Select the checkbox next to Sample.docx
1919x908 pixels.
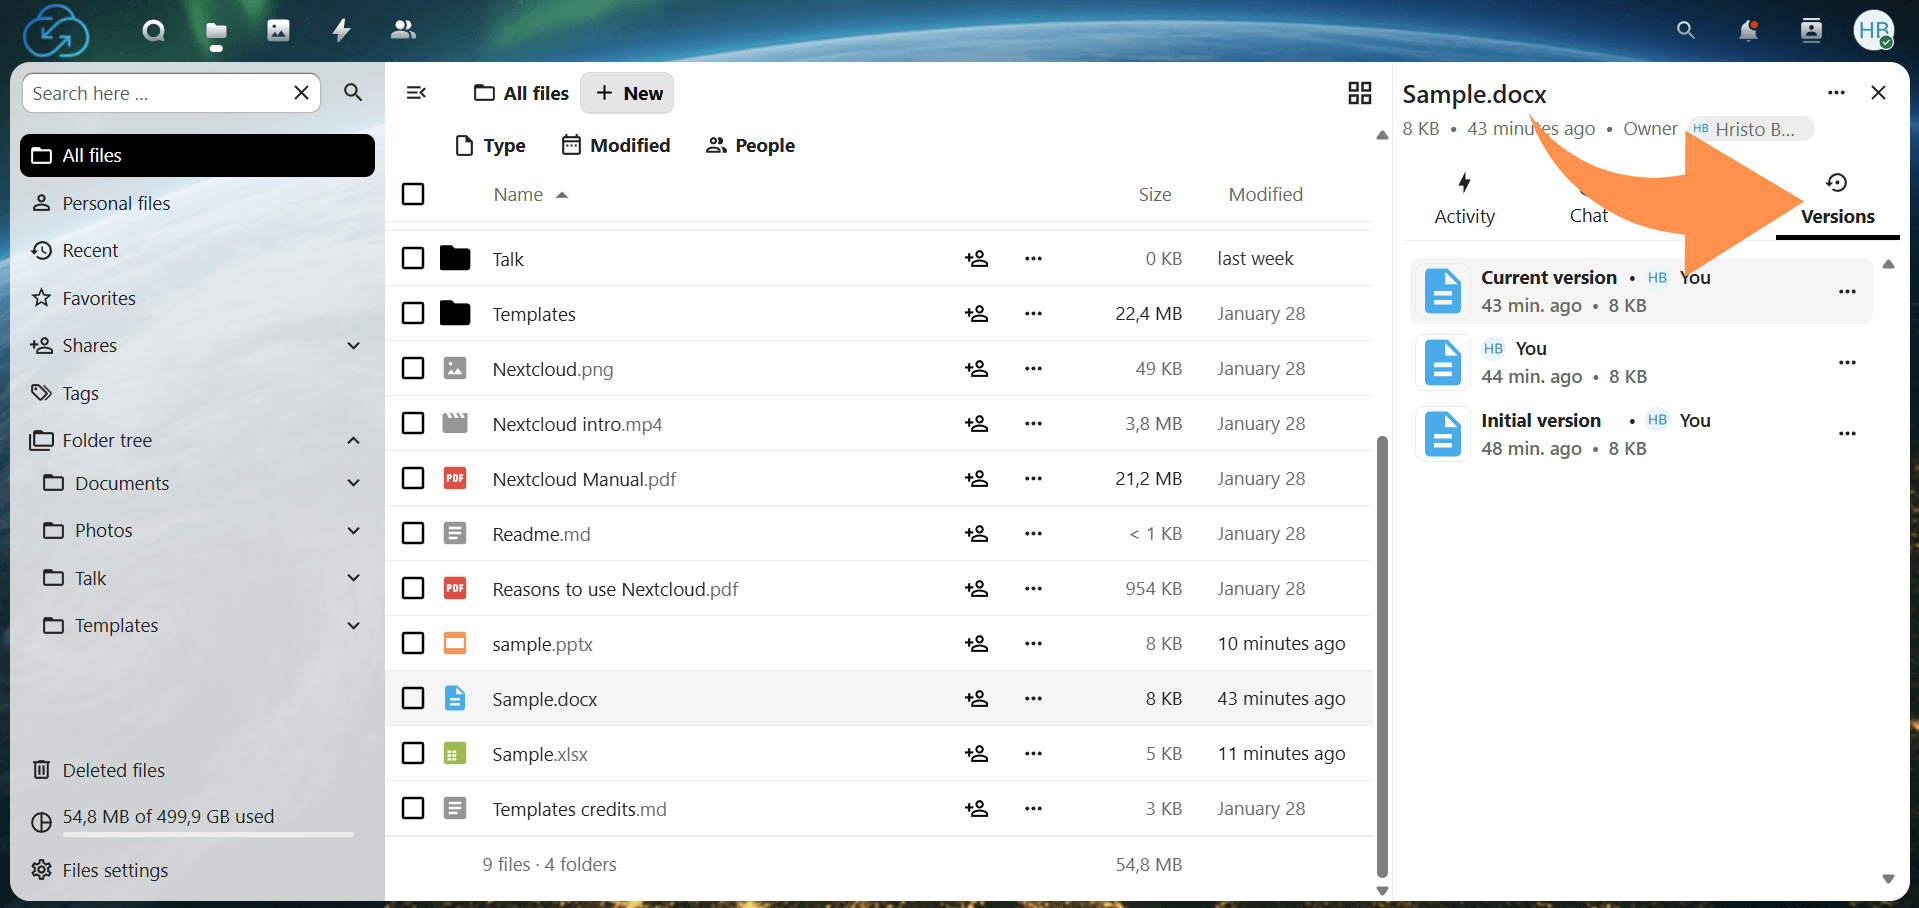[x=413, y=698]
